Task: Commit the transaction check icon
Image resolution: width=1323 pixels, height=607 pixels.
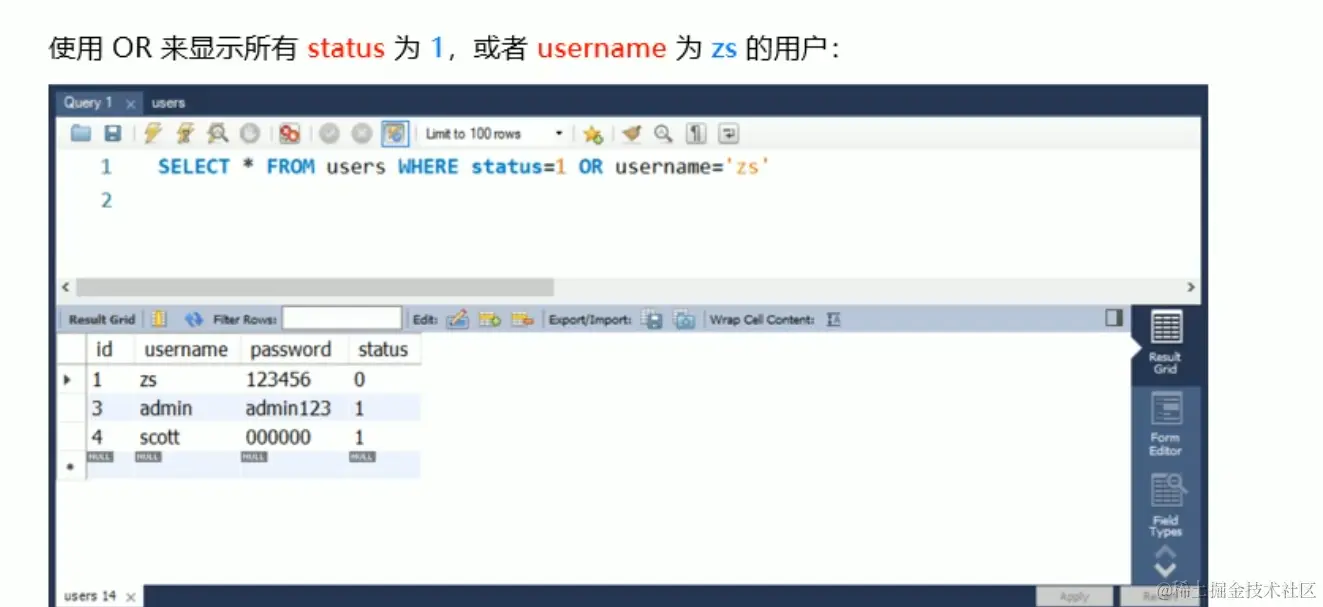Action: pos(330,133)
